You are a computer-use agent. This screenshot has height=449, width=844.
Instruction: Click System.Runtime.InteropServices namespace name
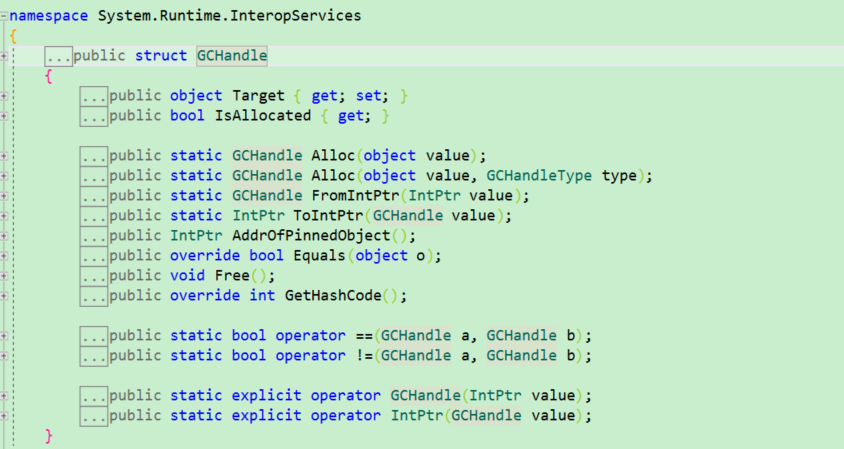coord(229,16)
